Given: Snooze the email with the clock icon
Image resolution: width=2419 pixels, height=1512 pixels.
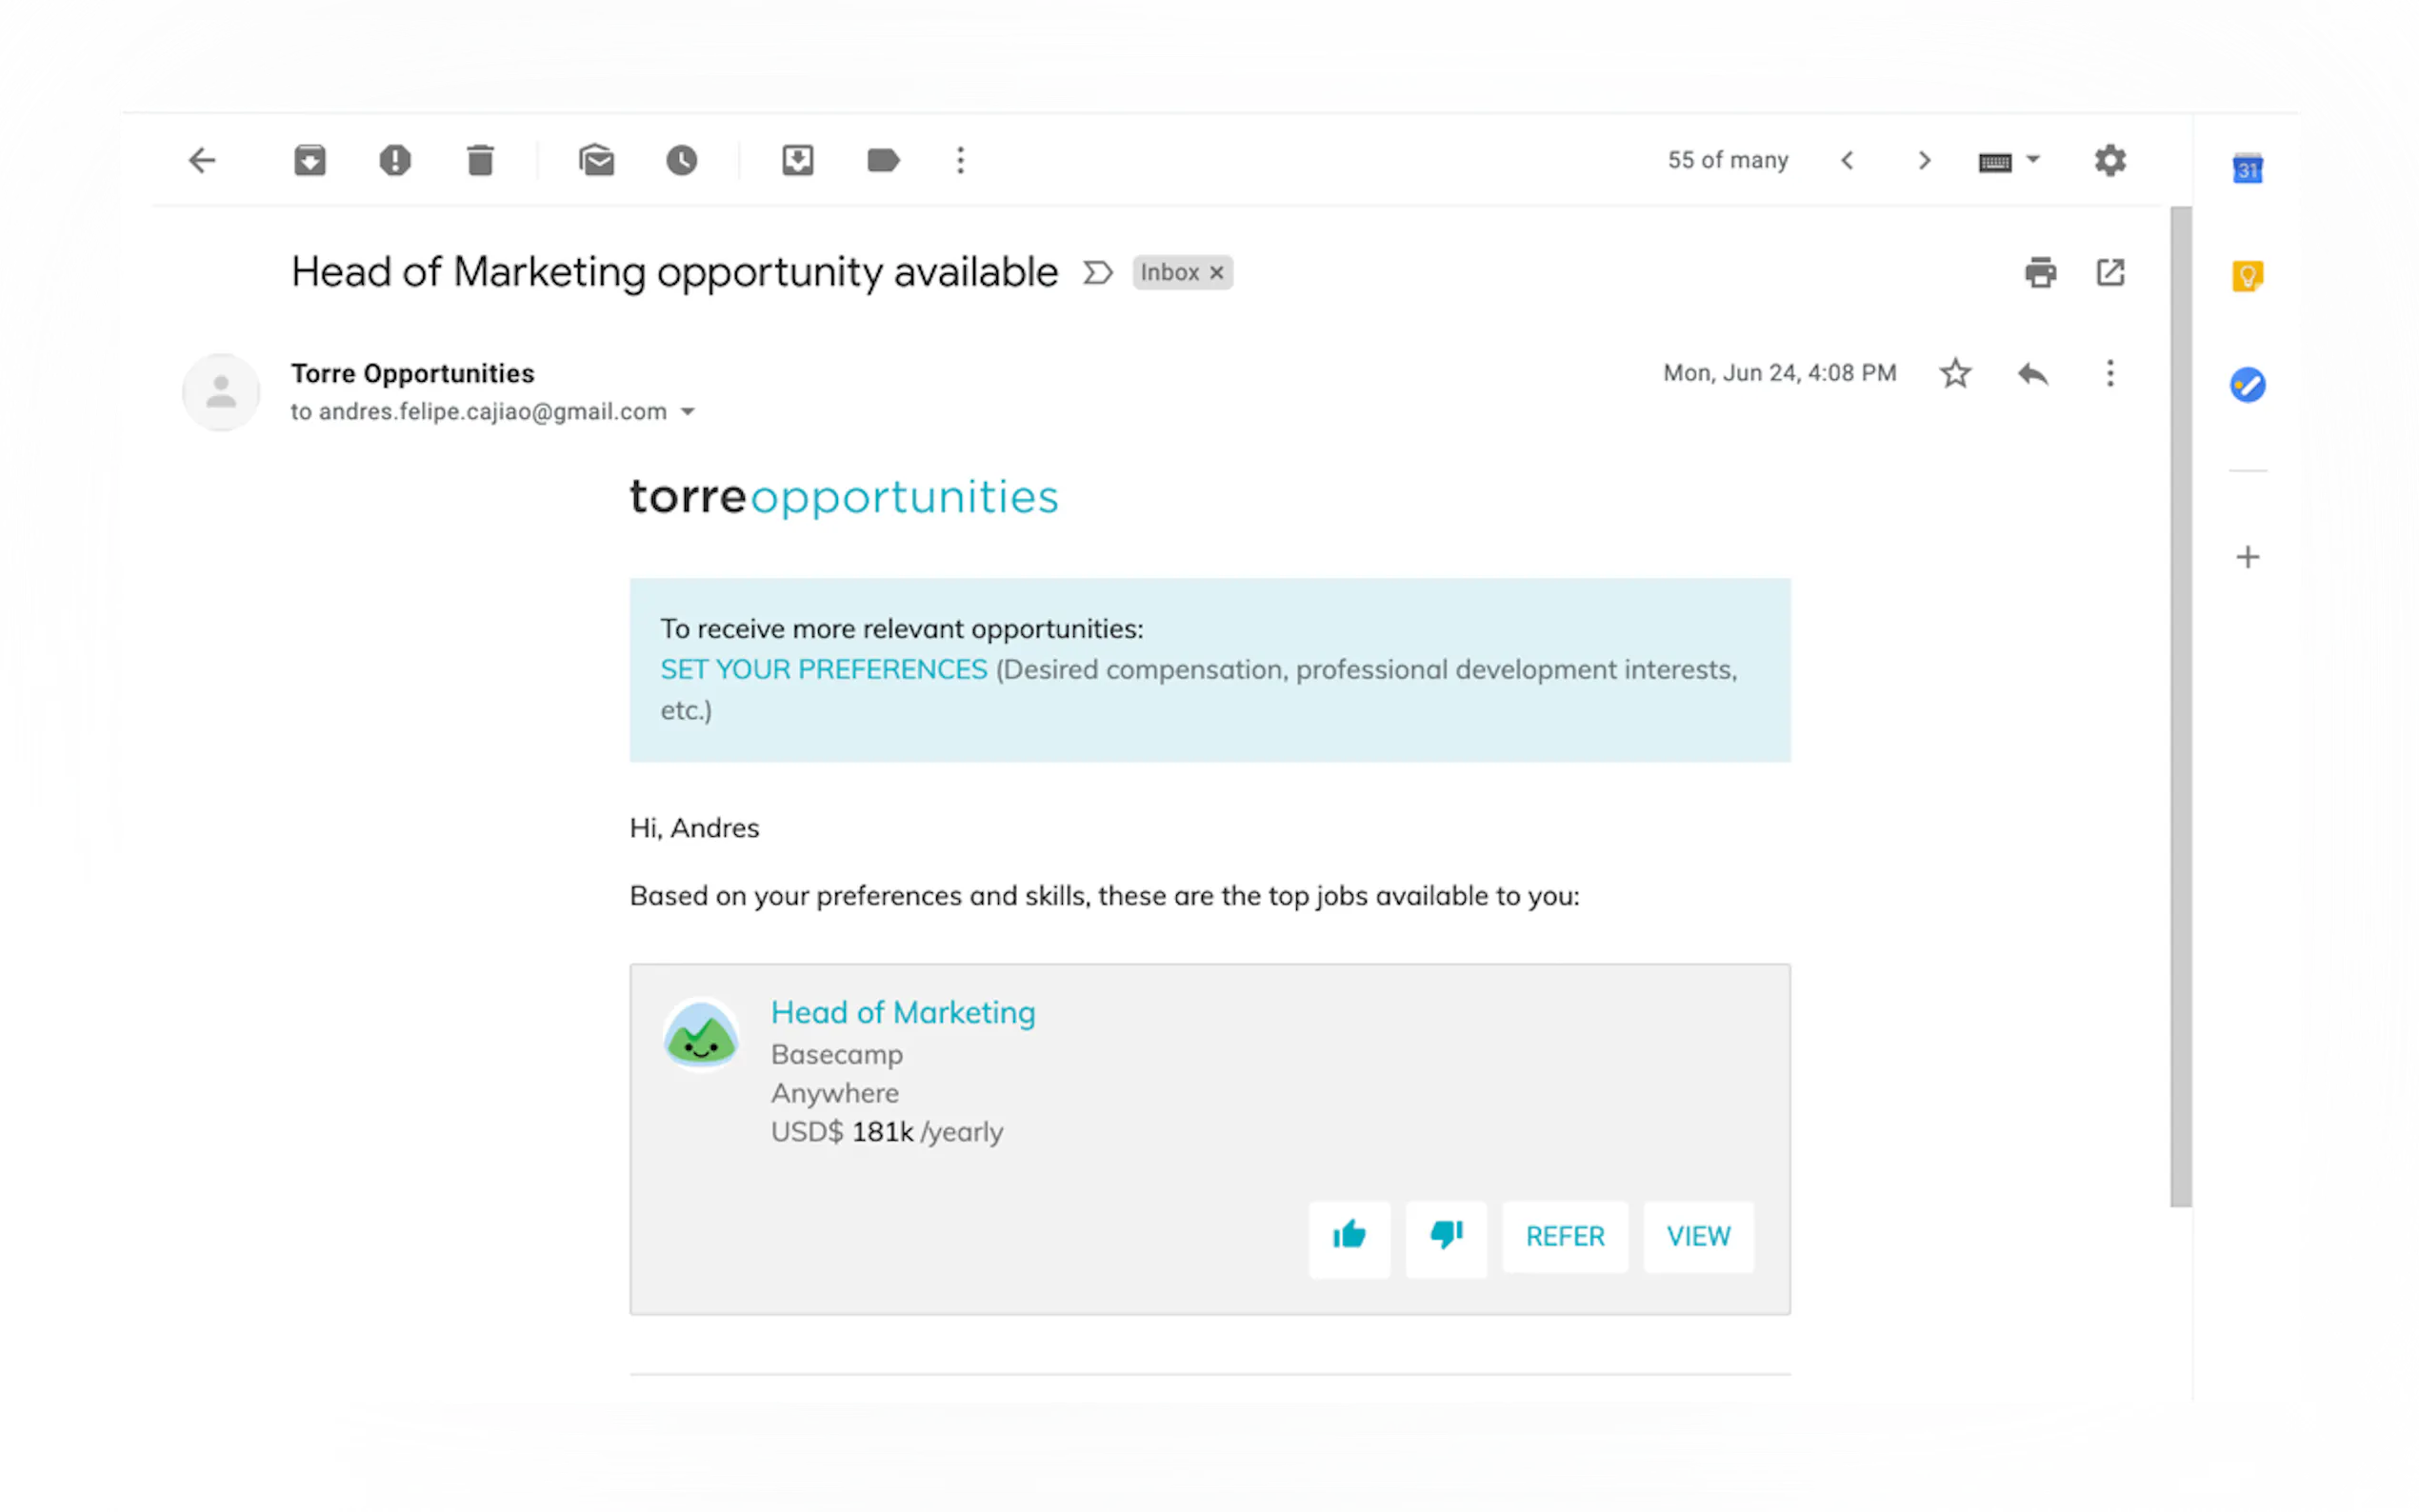Looking at the screenshot, I should 681,160.
